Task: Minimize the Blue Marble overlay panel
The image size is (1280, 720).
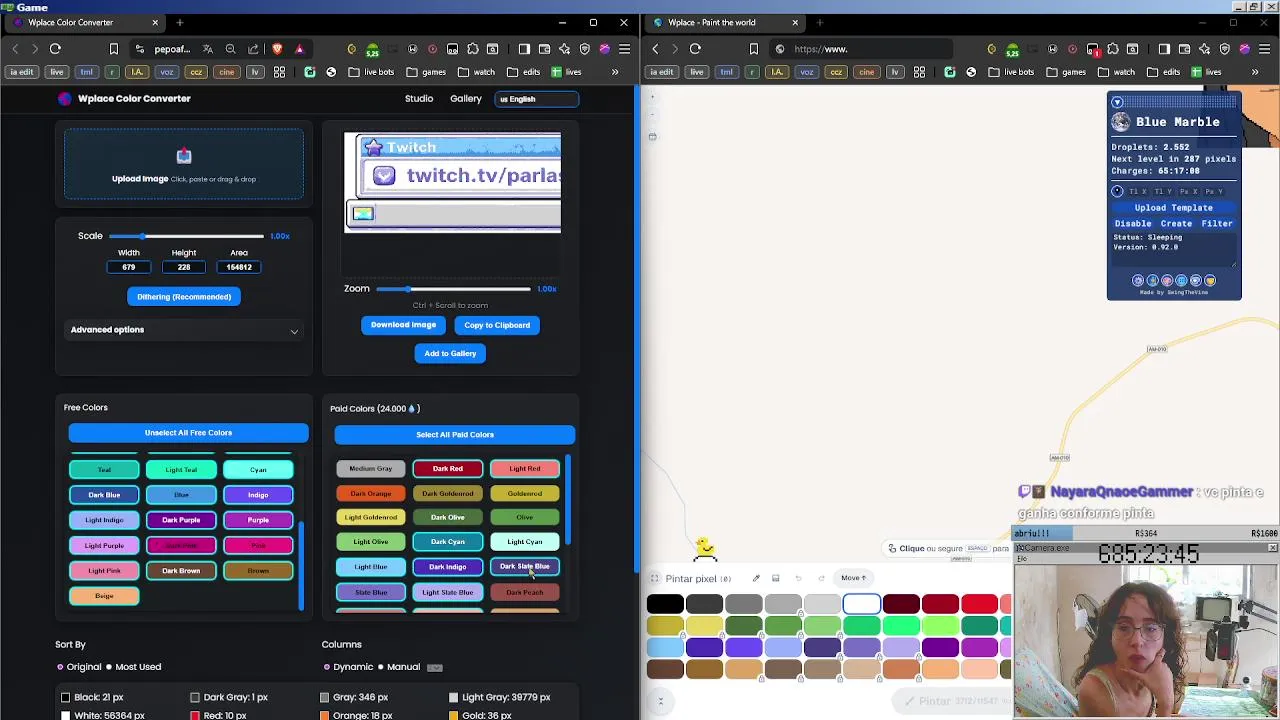Action: click(1117, 102)
